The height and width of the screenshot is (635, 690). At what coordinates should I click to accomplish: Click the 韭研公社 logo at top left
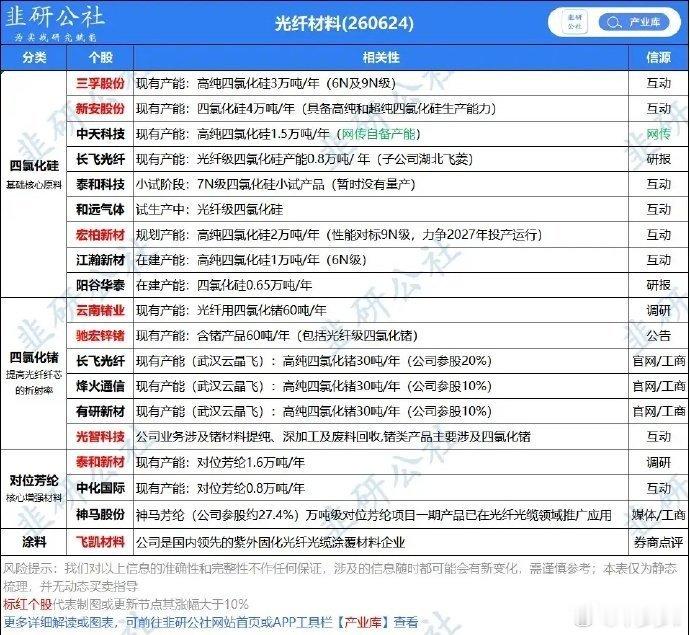coord(55,23)
